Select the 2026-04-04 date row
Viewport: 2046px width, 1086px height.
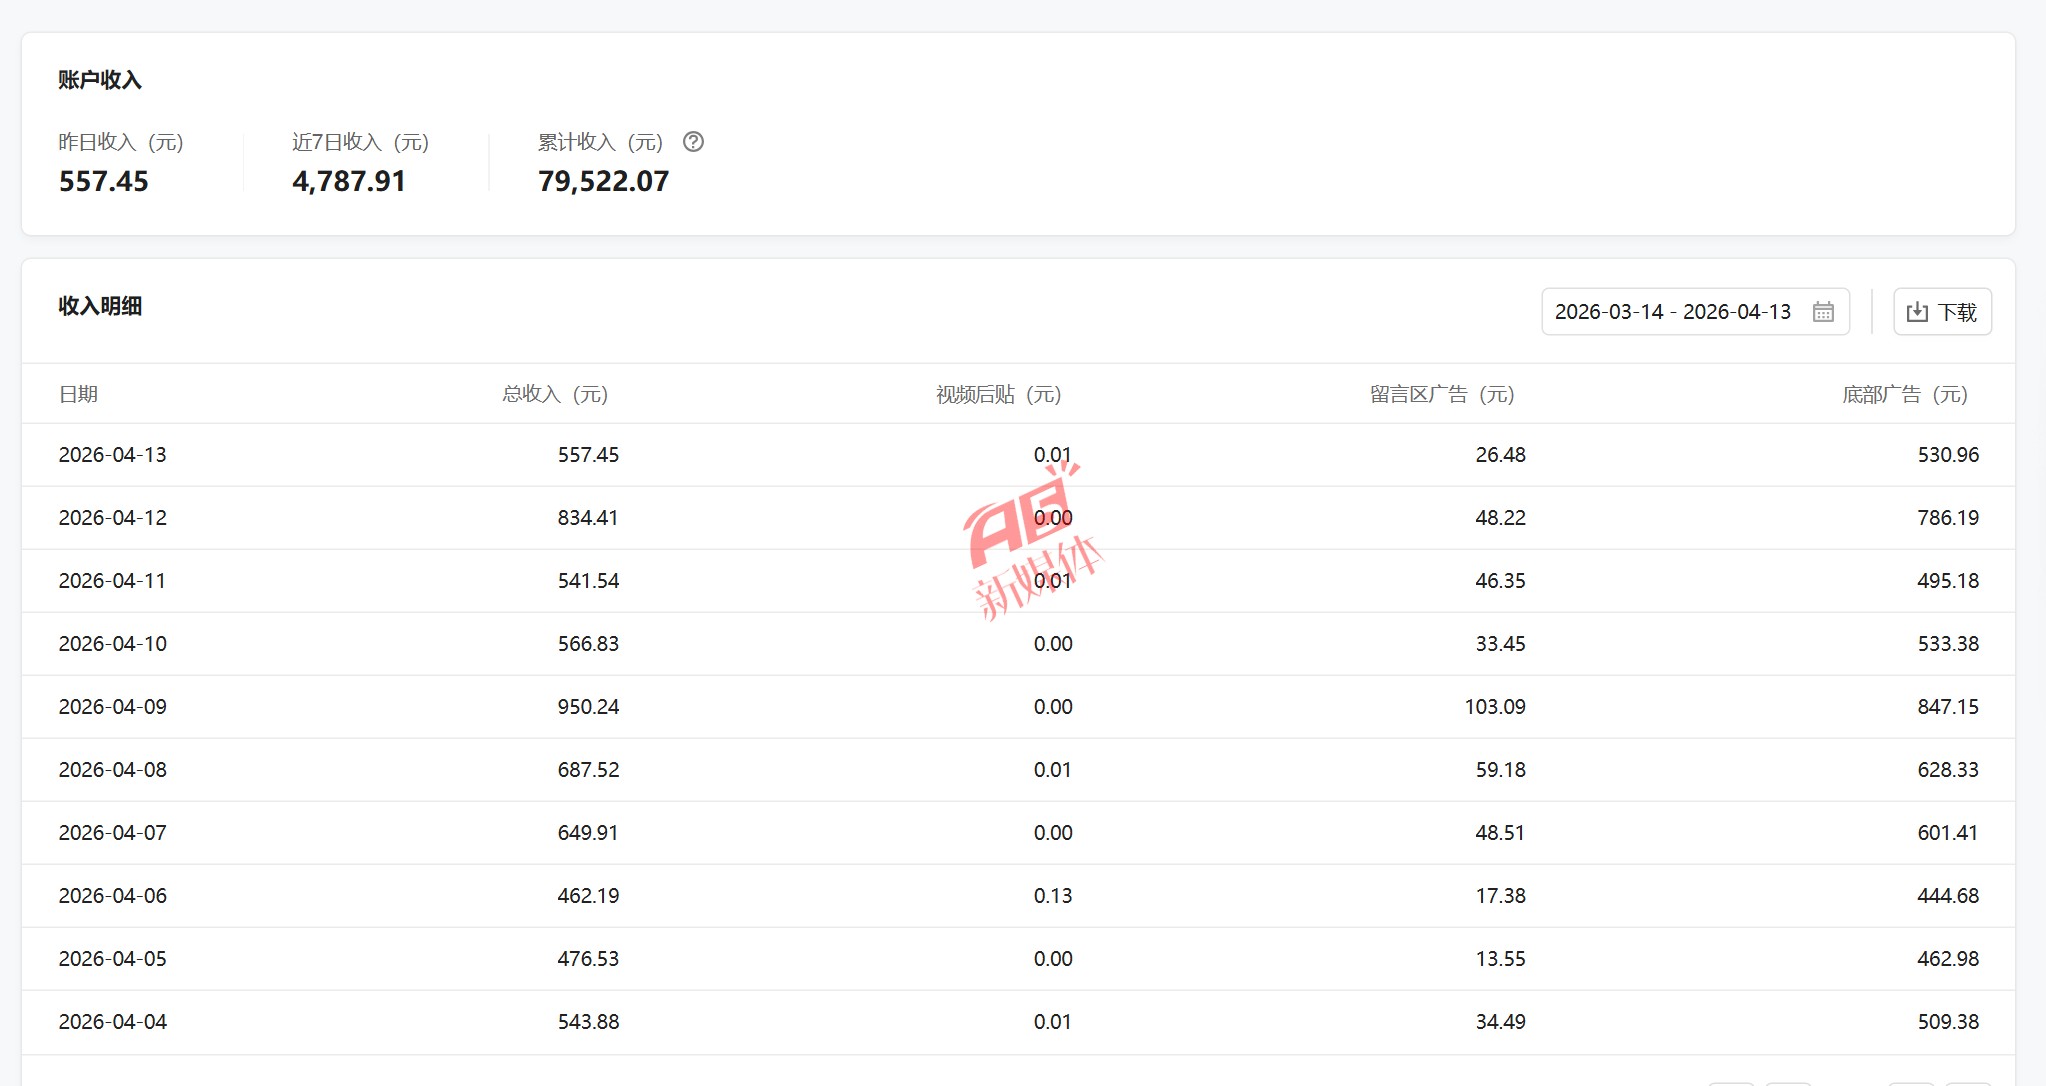coord(1018,1022)
